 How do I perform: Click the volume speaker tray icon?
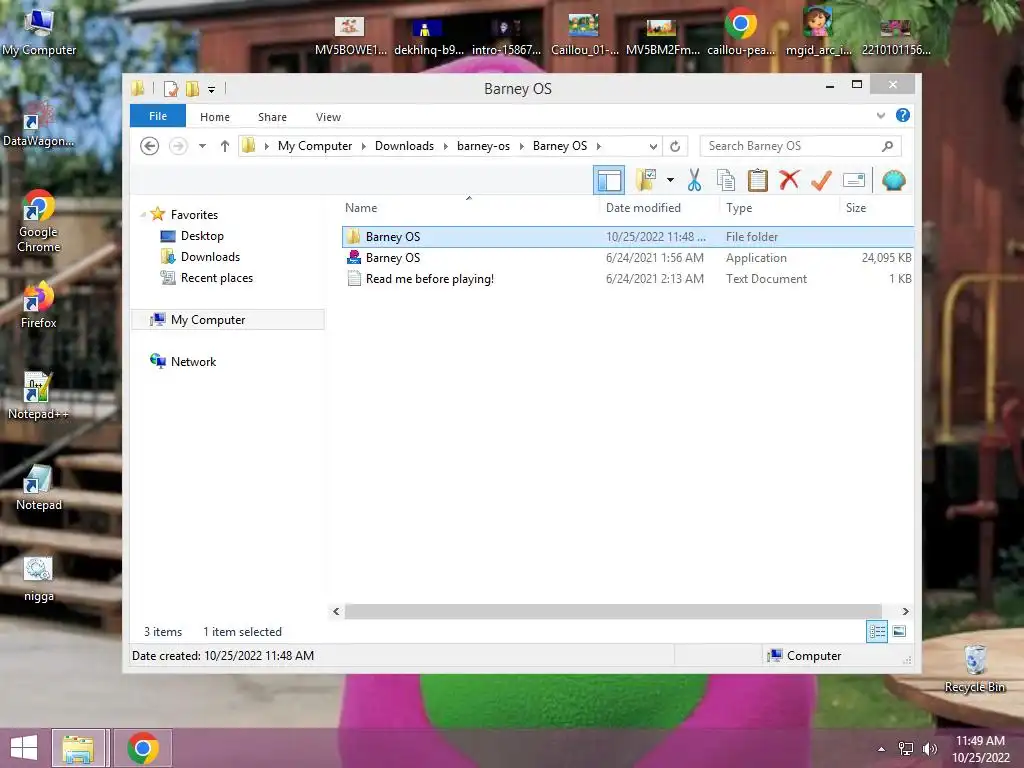(929, 748)
